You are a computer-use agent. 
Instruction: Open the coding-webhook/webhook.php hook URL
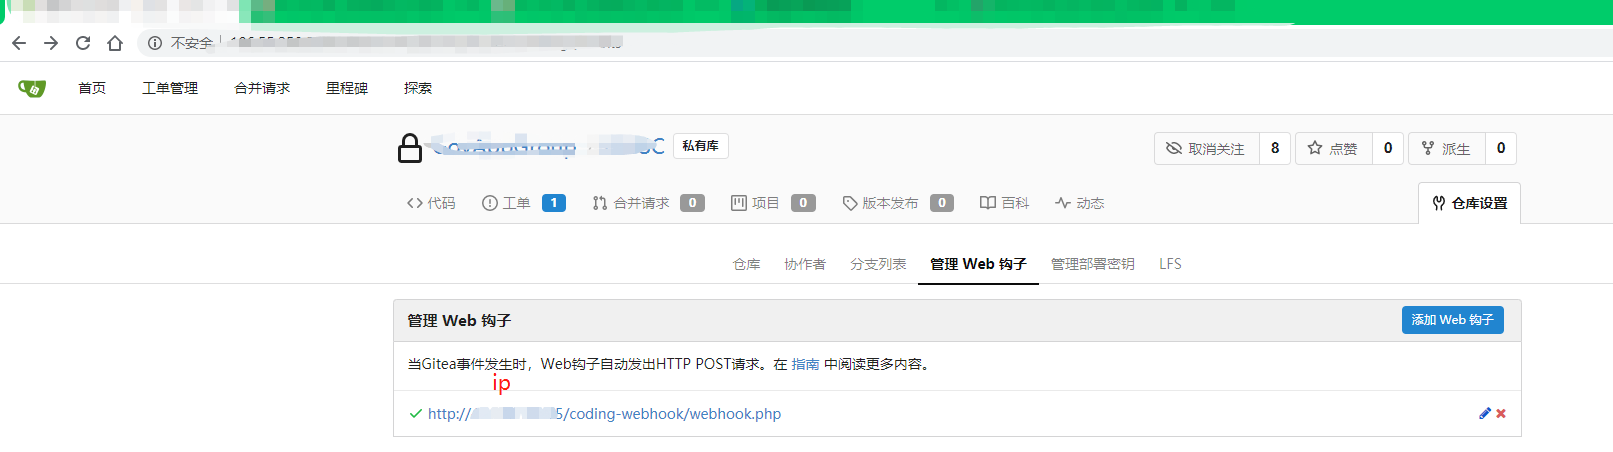coord(604,414)
